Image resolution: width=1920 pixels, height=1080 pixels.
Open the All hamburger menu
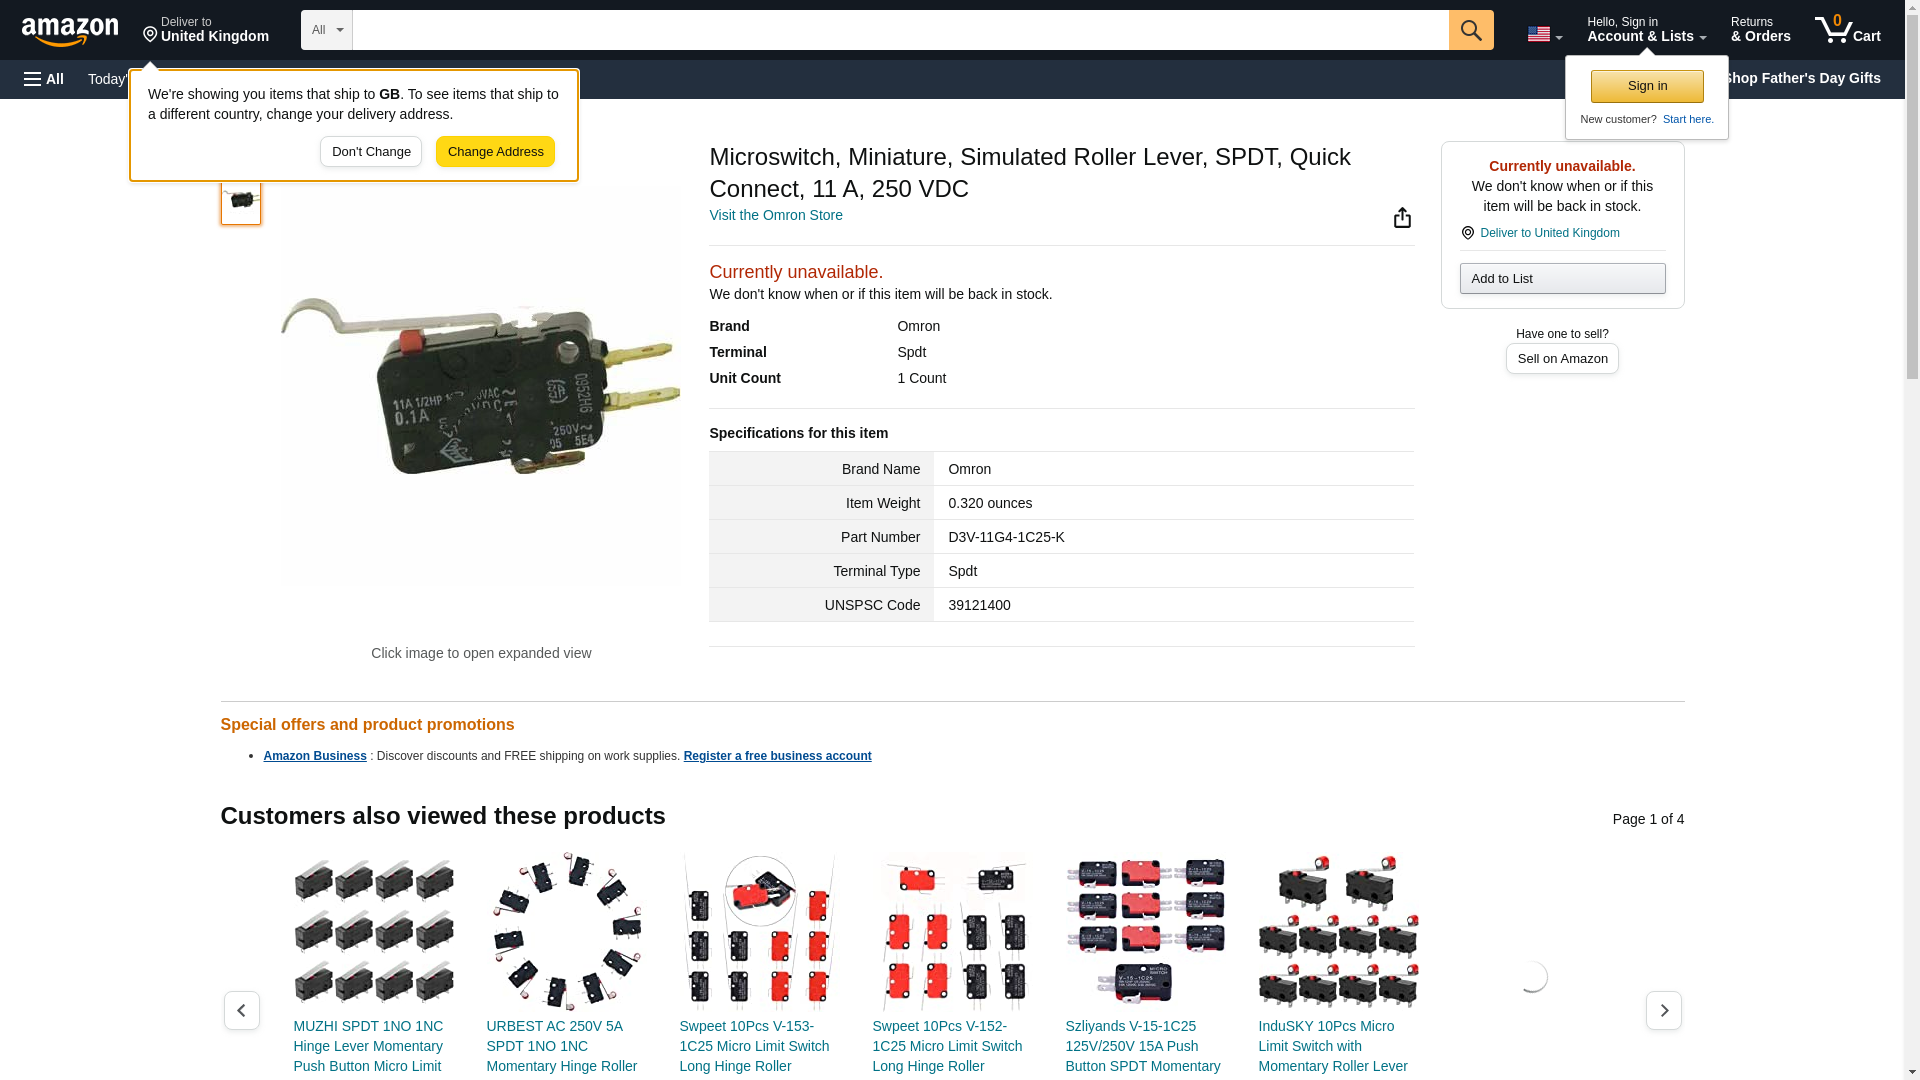click(x=44, y=79)
